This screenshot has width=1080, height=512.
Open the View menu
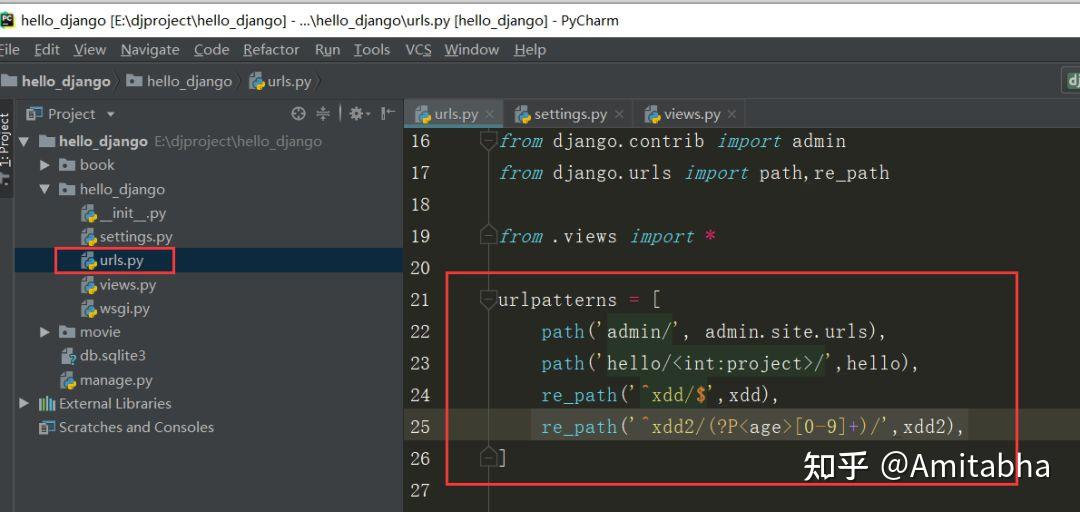tap(90, 50)
